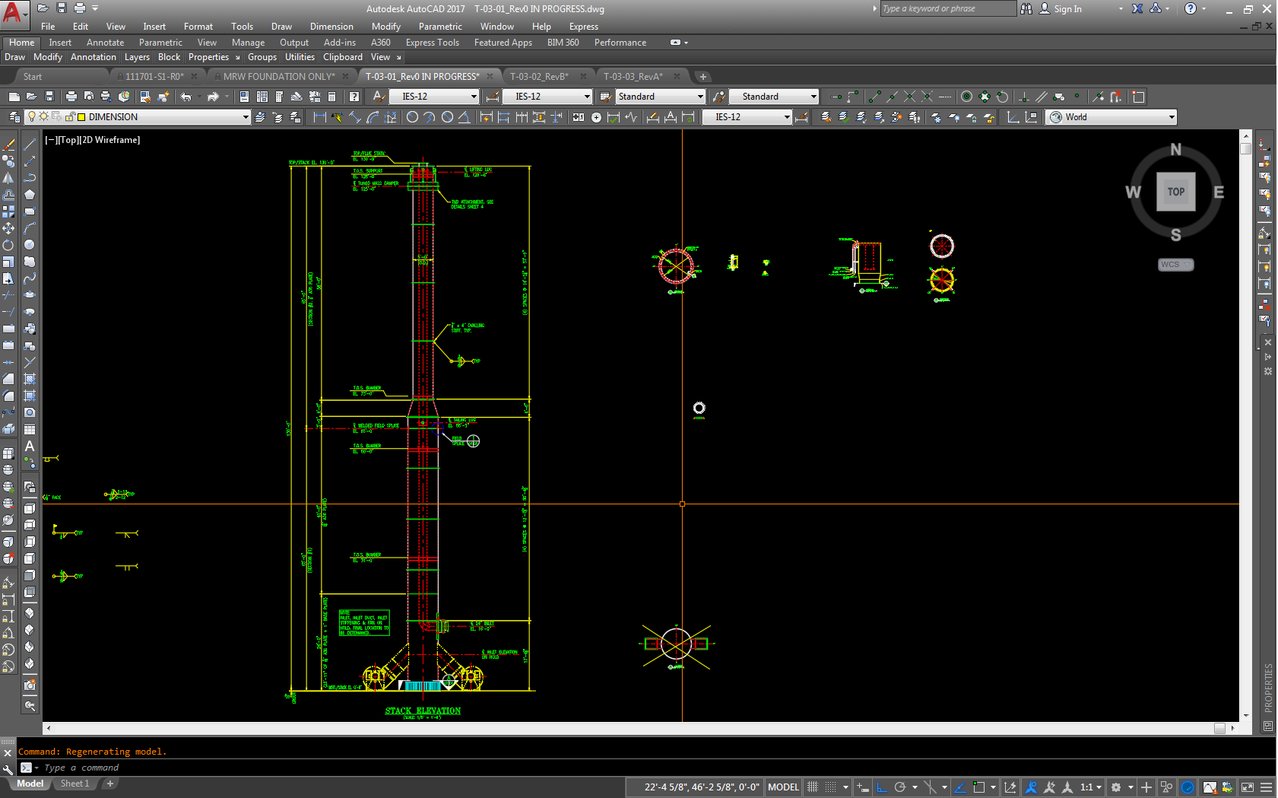This screenshot has width=1278, height=798.
Task: Click the new drawing plus tab button
Action: coord(703,76)
